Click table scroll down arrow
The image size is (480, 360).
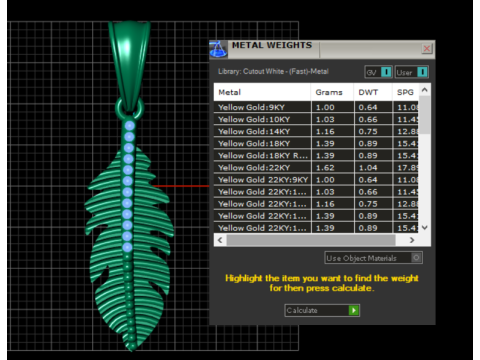point(425,228)
